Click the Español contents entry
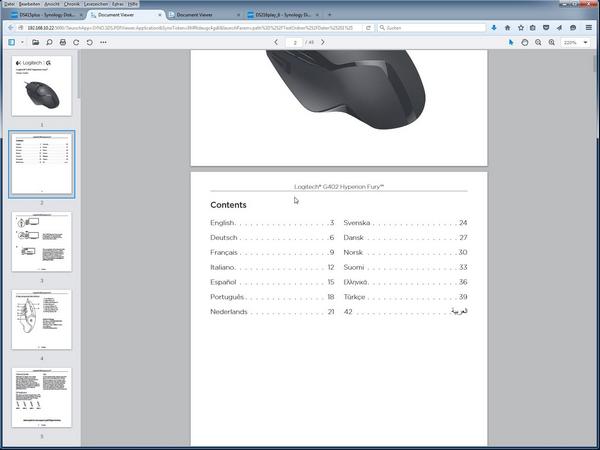 [x=272, y=282]
